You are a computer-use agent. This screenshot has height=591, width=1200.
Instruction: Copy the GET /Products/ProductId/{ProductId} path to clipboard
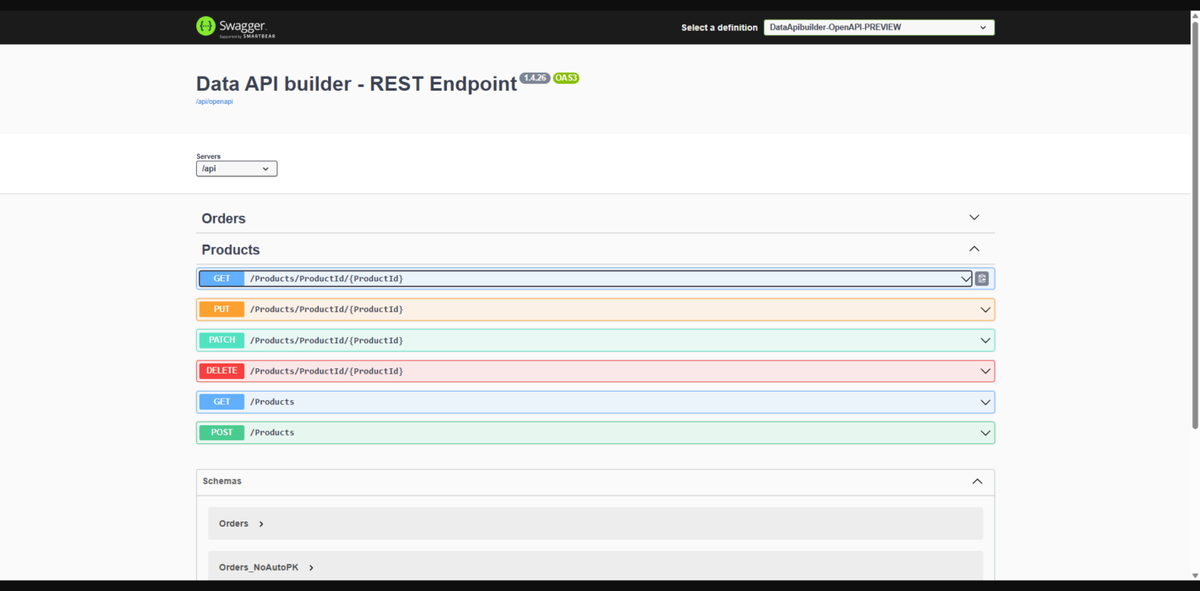pos(982,279)
